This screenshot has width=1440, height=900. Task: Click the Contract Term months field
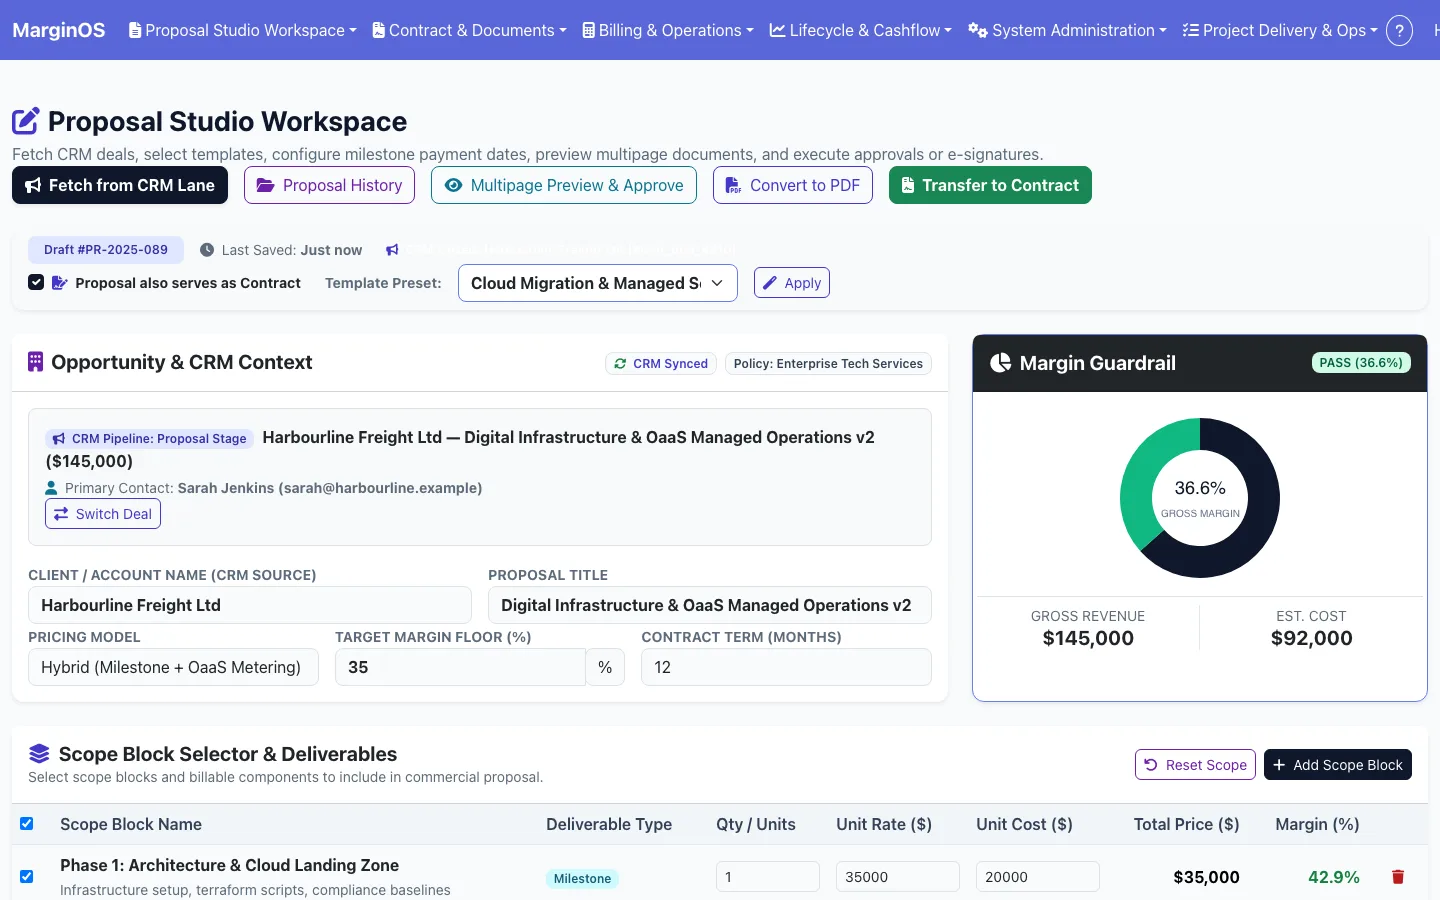(786, 667)
